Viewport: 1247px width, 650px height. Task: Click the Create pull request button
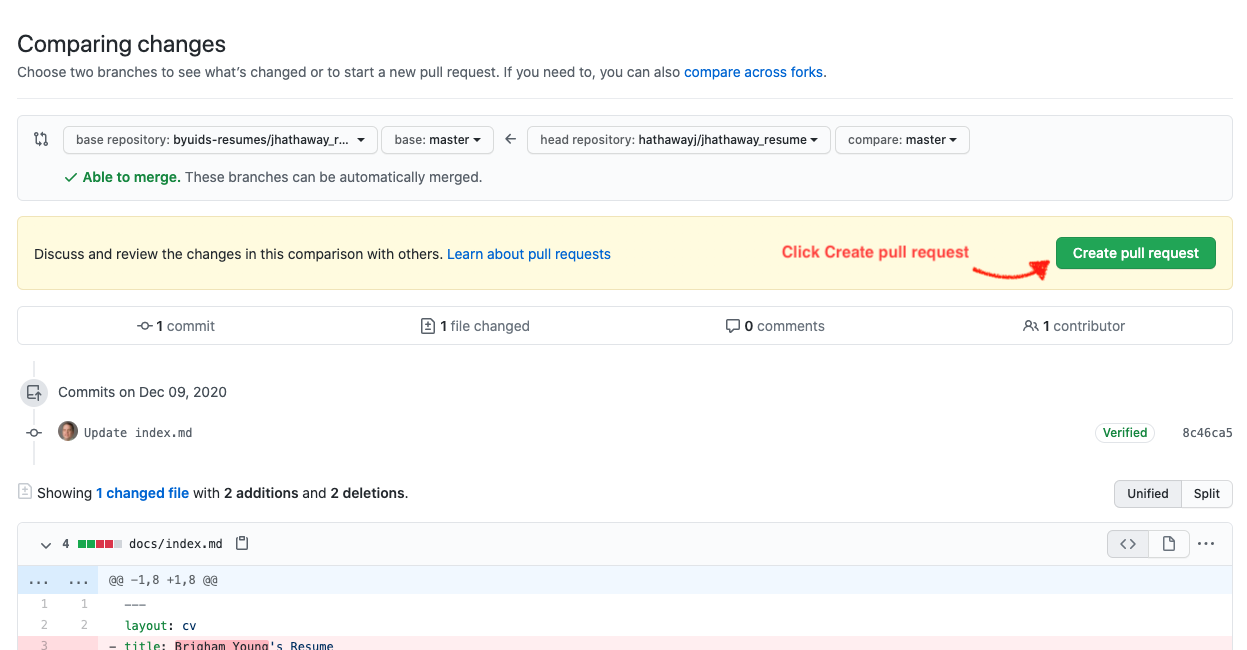coord(1135,253)
